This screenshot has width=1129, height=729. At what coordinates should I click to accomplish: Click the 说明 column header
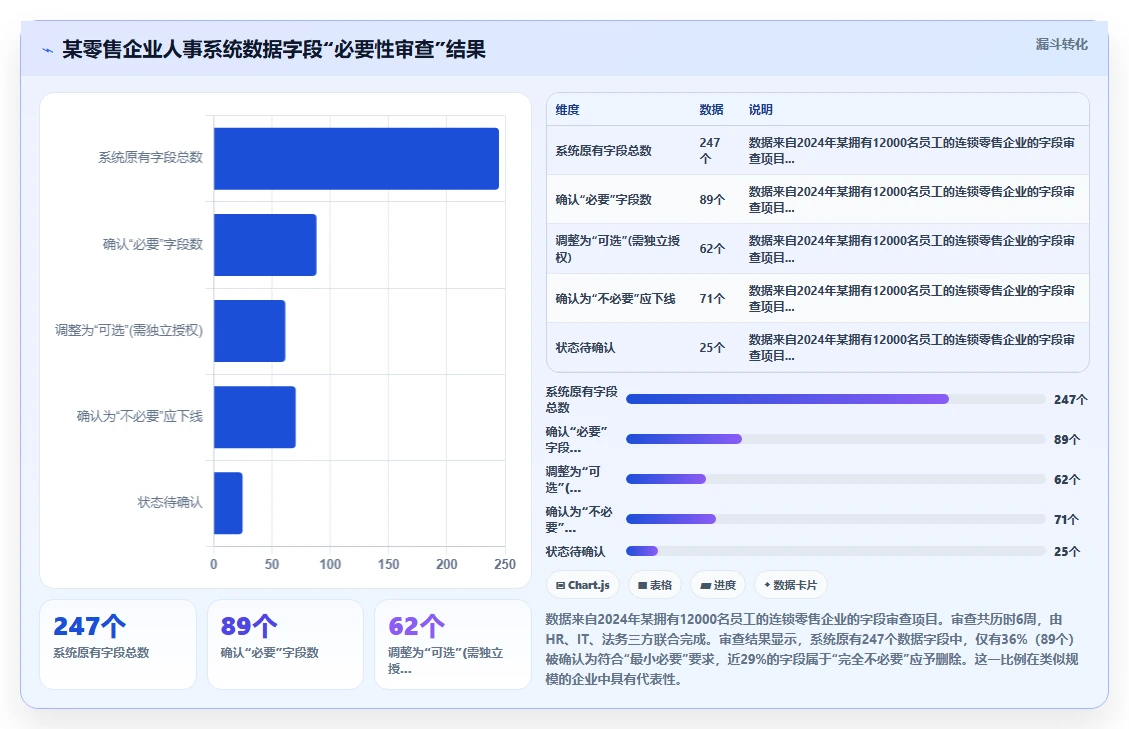tap(760, 109)
